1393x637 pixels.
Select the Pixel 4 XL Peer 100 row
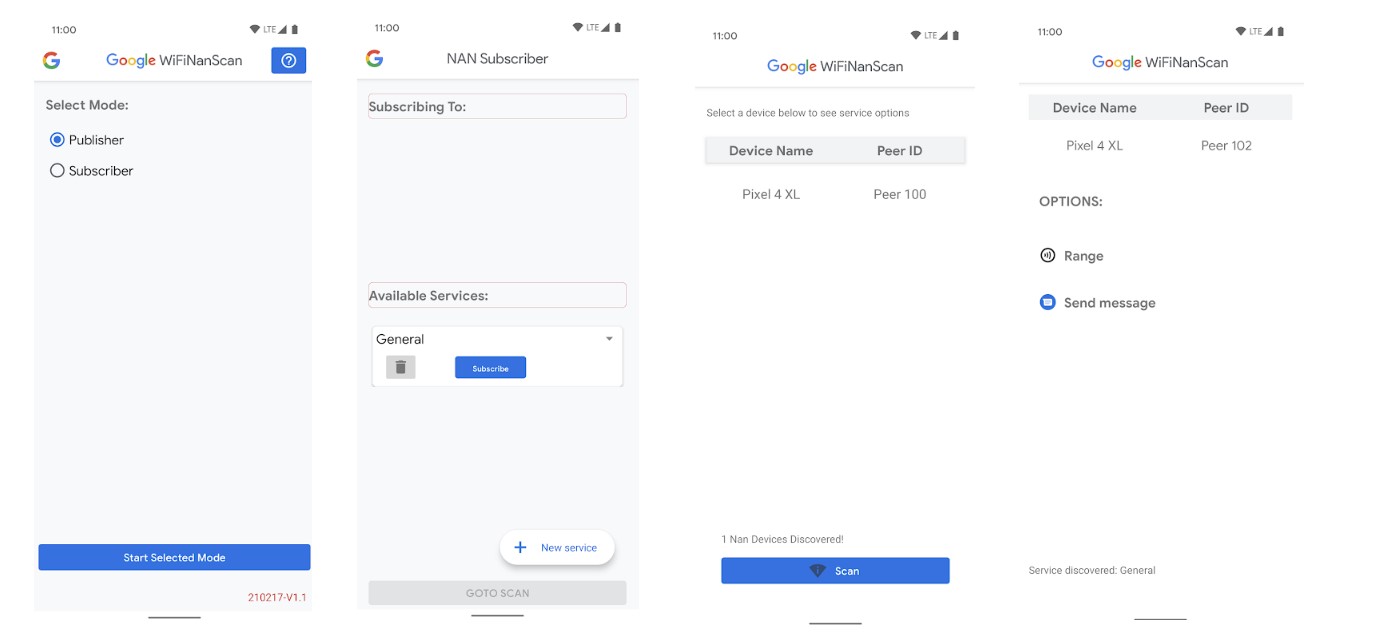click(835, 194)
